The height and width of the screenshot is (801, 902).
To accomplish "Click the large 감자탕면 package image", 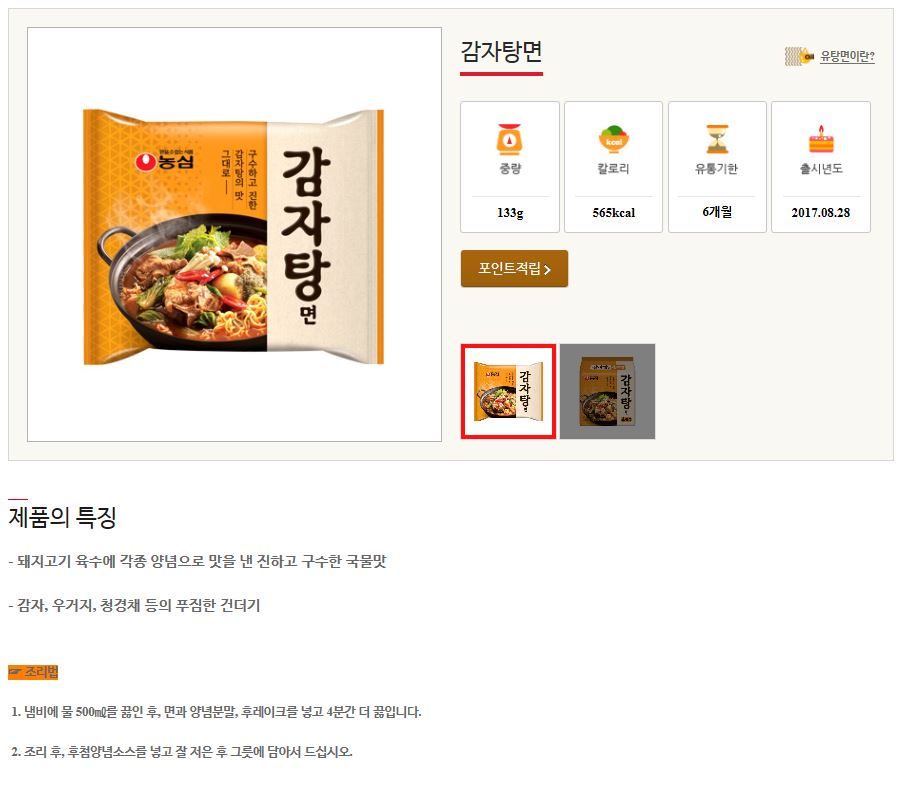I will pos(234,236).
